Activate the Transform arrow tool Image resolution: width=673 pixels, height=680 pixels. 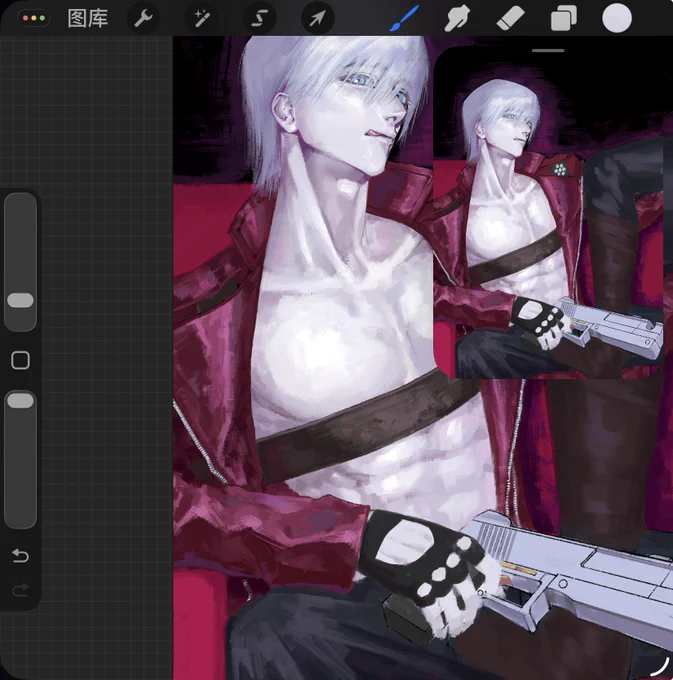point(317,19)
